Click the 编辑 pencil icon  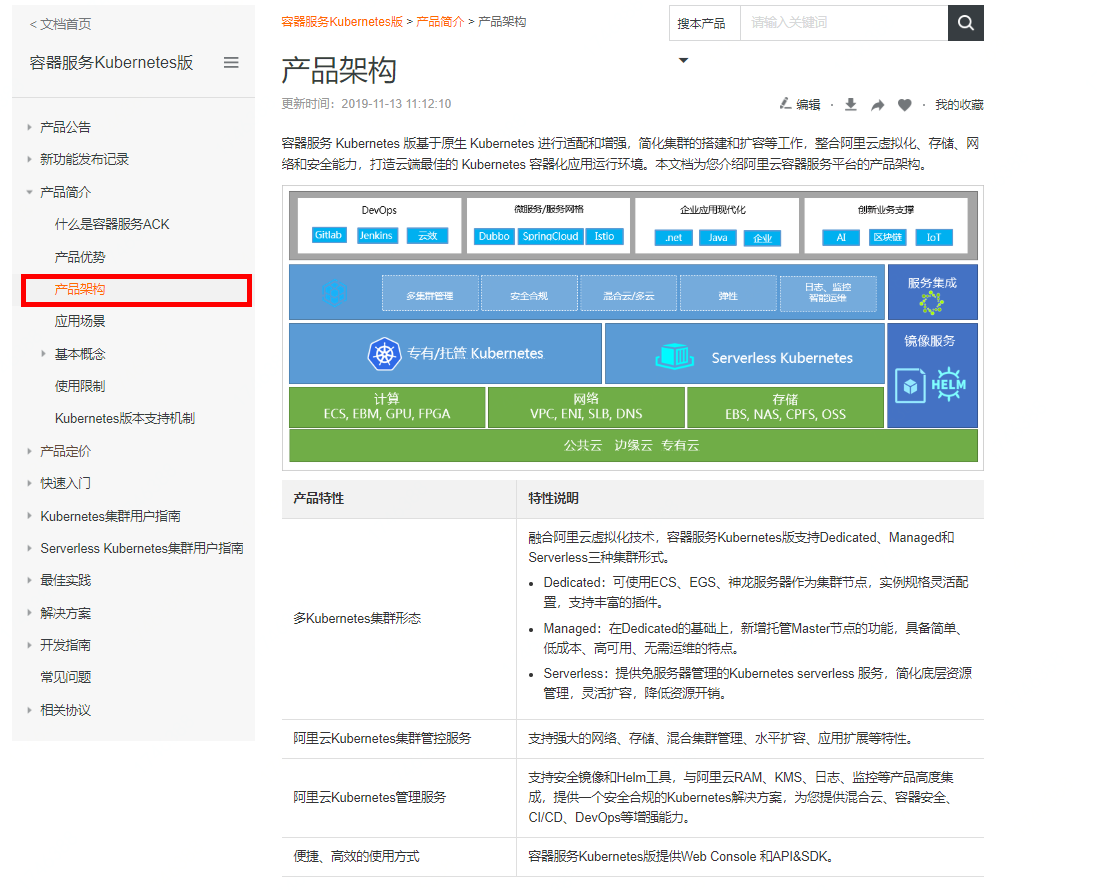point(786,104)
